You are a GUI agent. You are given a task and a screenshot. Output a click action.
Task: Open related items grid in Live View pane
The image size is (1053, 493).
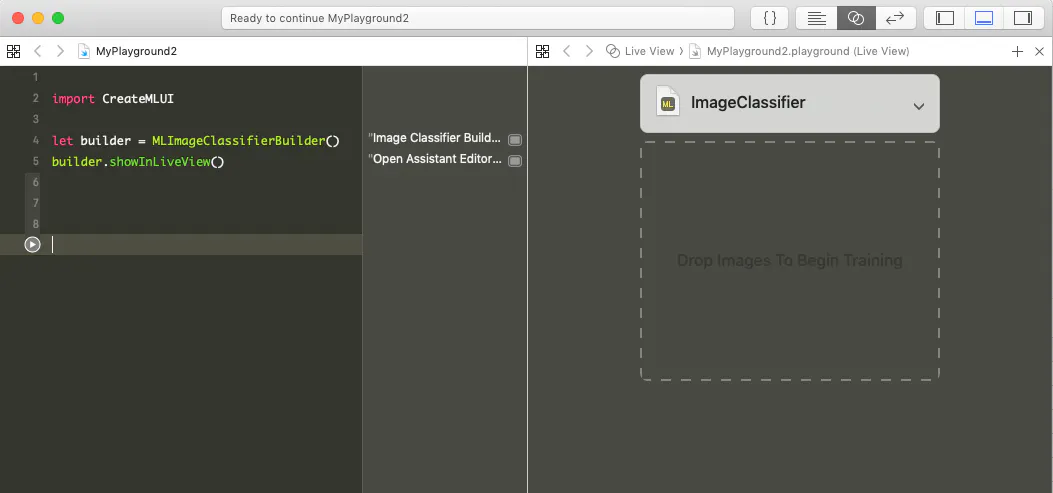click(543, 51)
